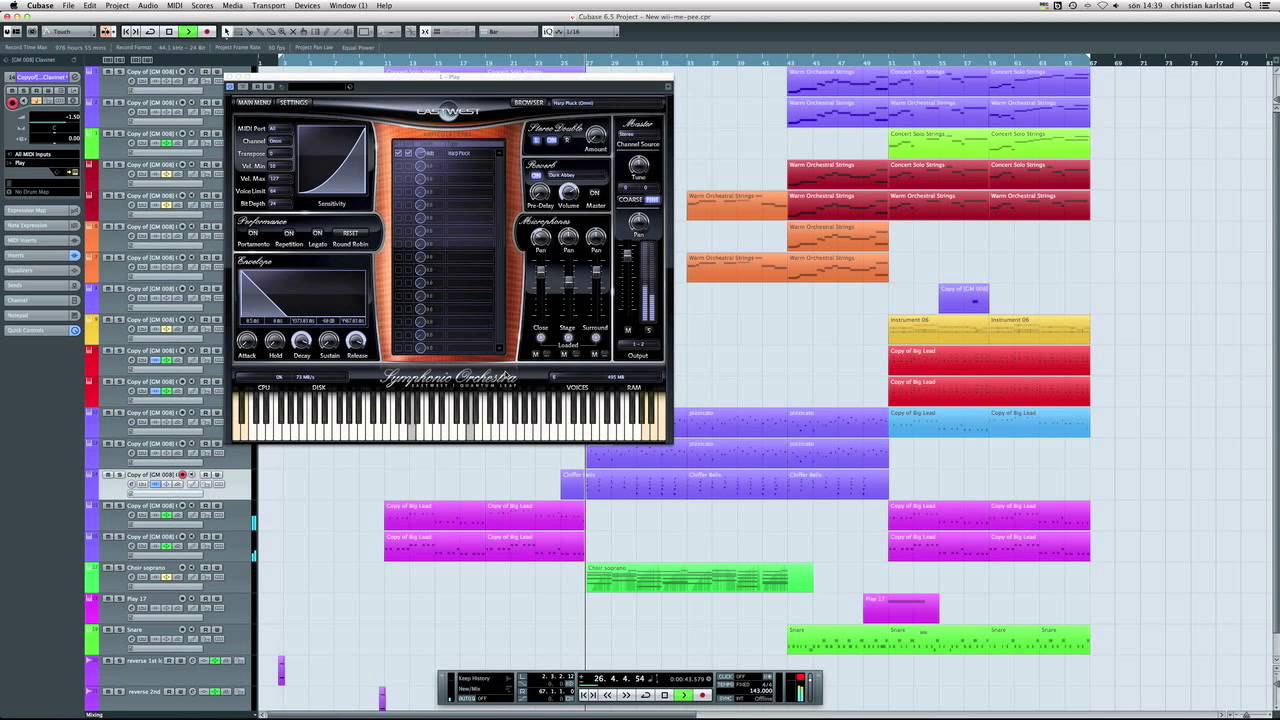Click Record on the transport panel
Viewport: 1280px width, 720px height.
[x=702, y=695]
